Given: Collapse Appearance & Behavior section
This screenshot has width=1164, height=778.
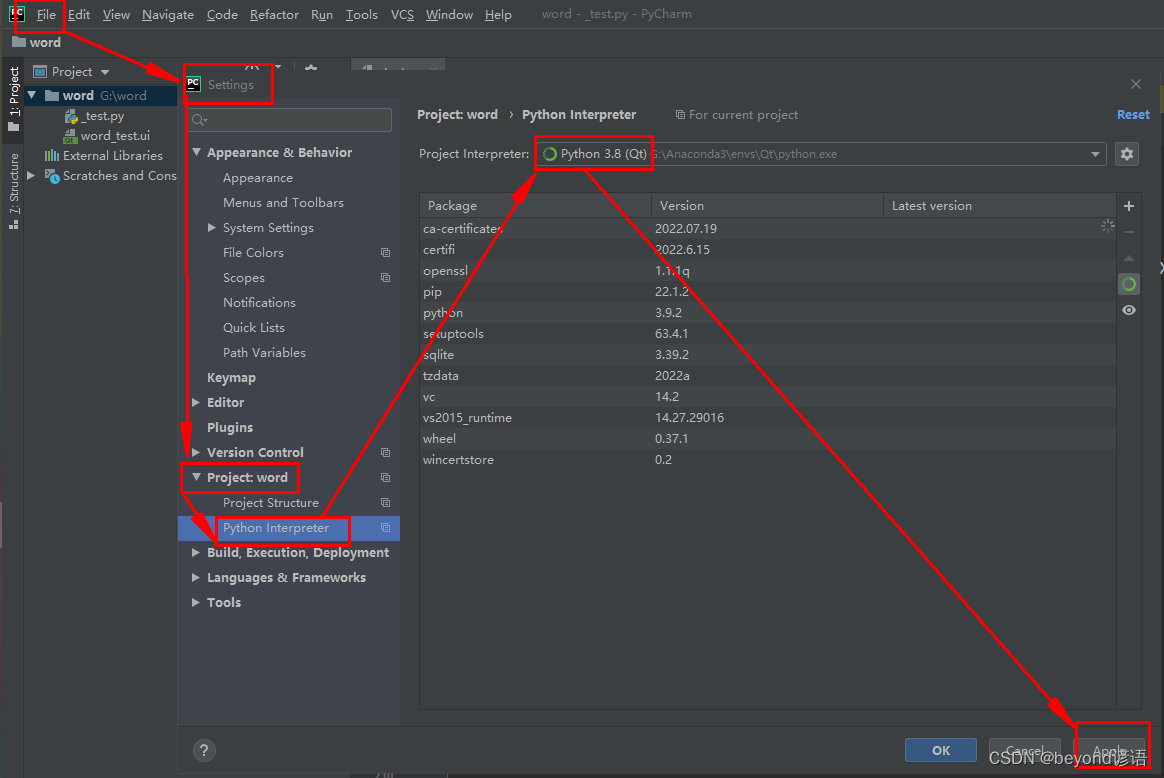Looking at the screenshot, I should 197,152.
